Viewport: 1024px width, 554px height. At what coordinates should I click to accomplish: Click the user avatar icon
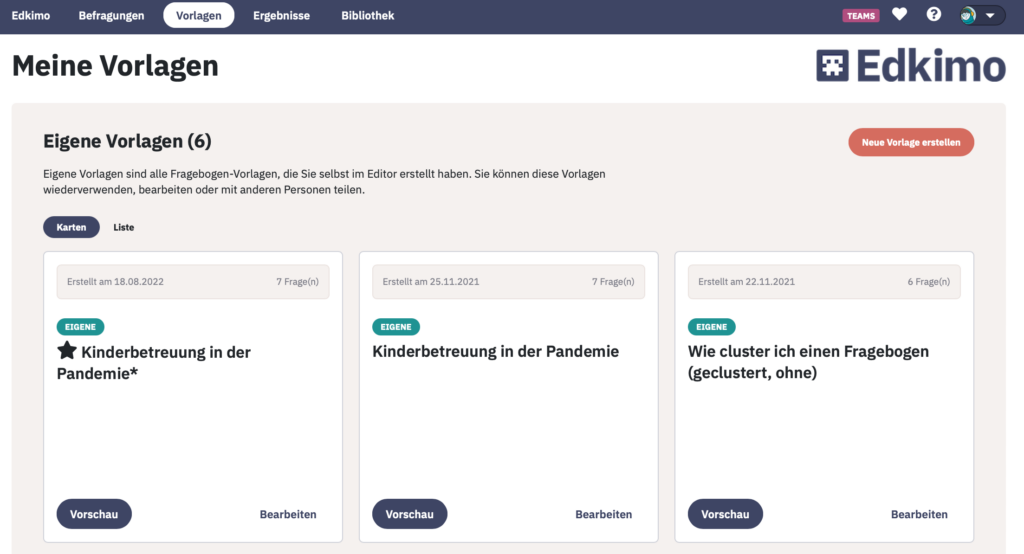coord(968,15)
